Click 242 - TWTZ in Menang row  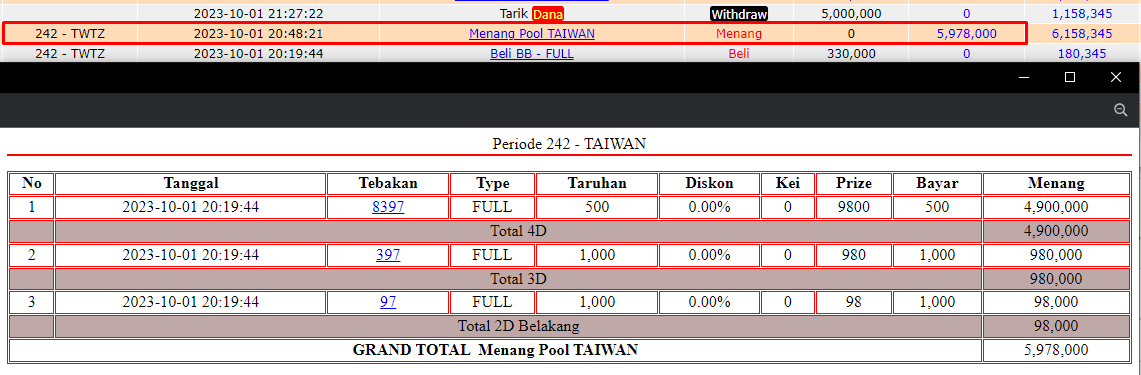tap(70, 33)
